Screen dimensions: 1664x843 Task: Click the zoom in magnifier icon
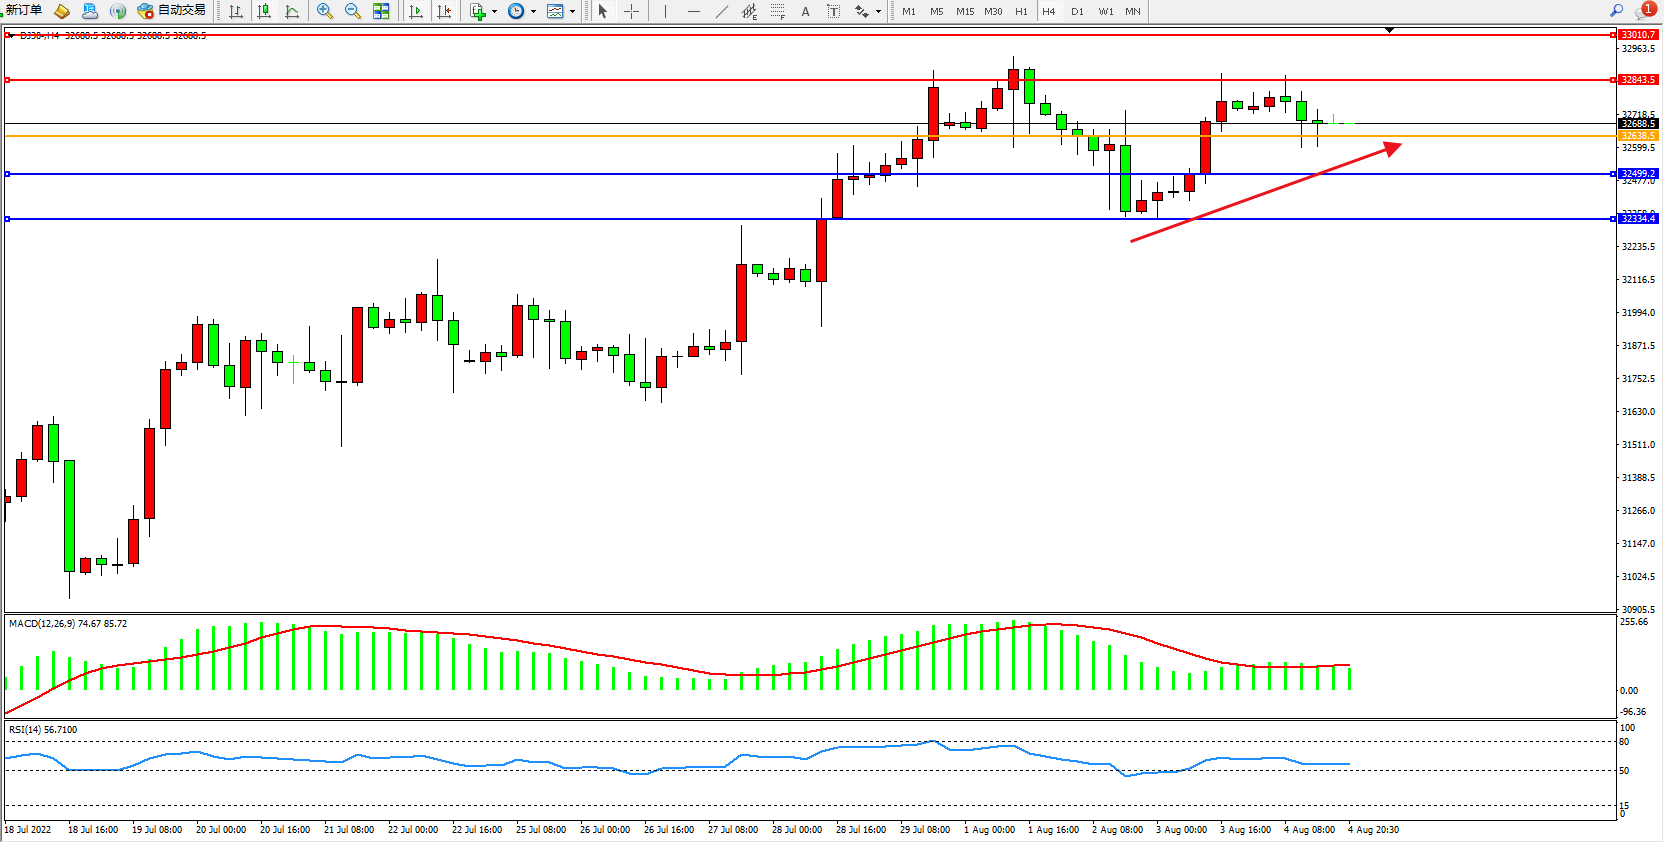(325, 11)
